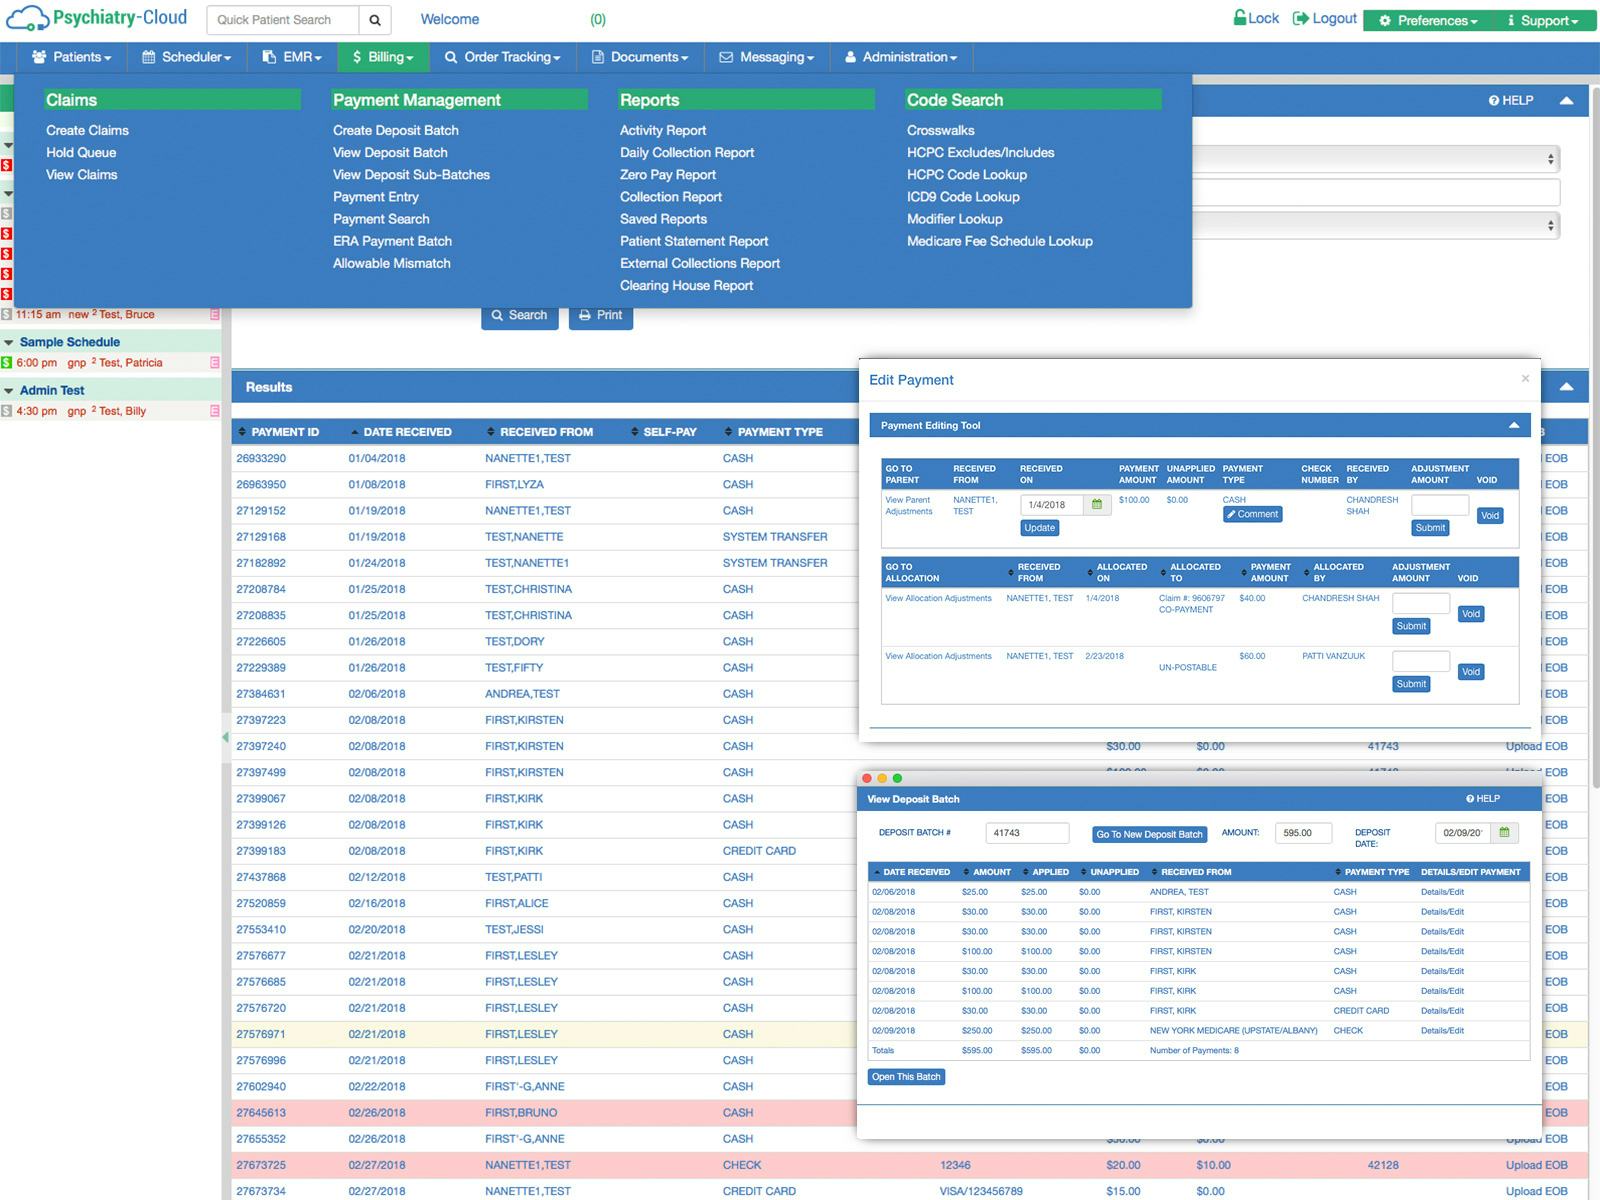
Task: Click the Lock icon in the header
Action: click(1239, 17)
